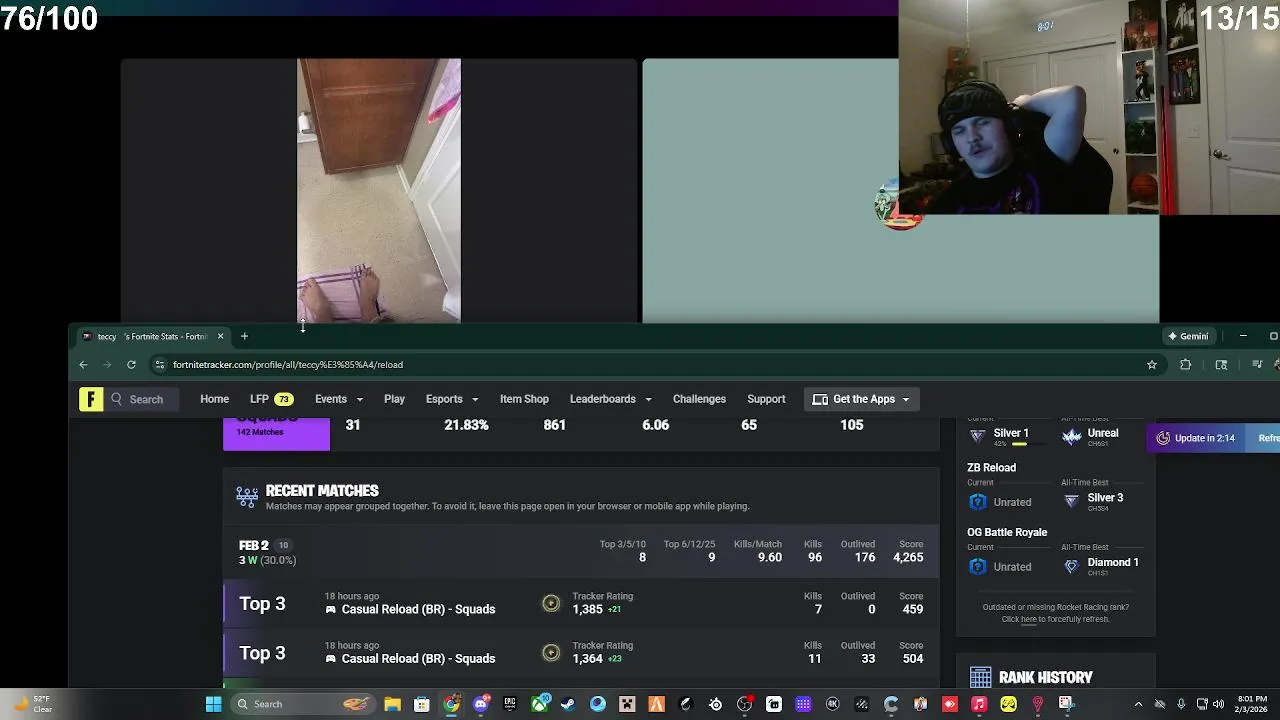Expand the Get the Apps dropdown

pyautogui.click(x=861, y=399)
